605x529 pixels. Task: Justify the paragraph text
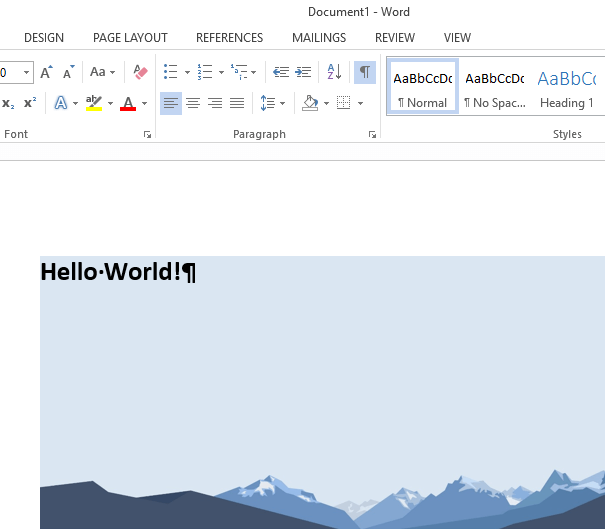click(x=237, y=103)
